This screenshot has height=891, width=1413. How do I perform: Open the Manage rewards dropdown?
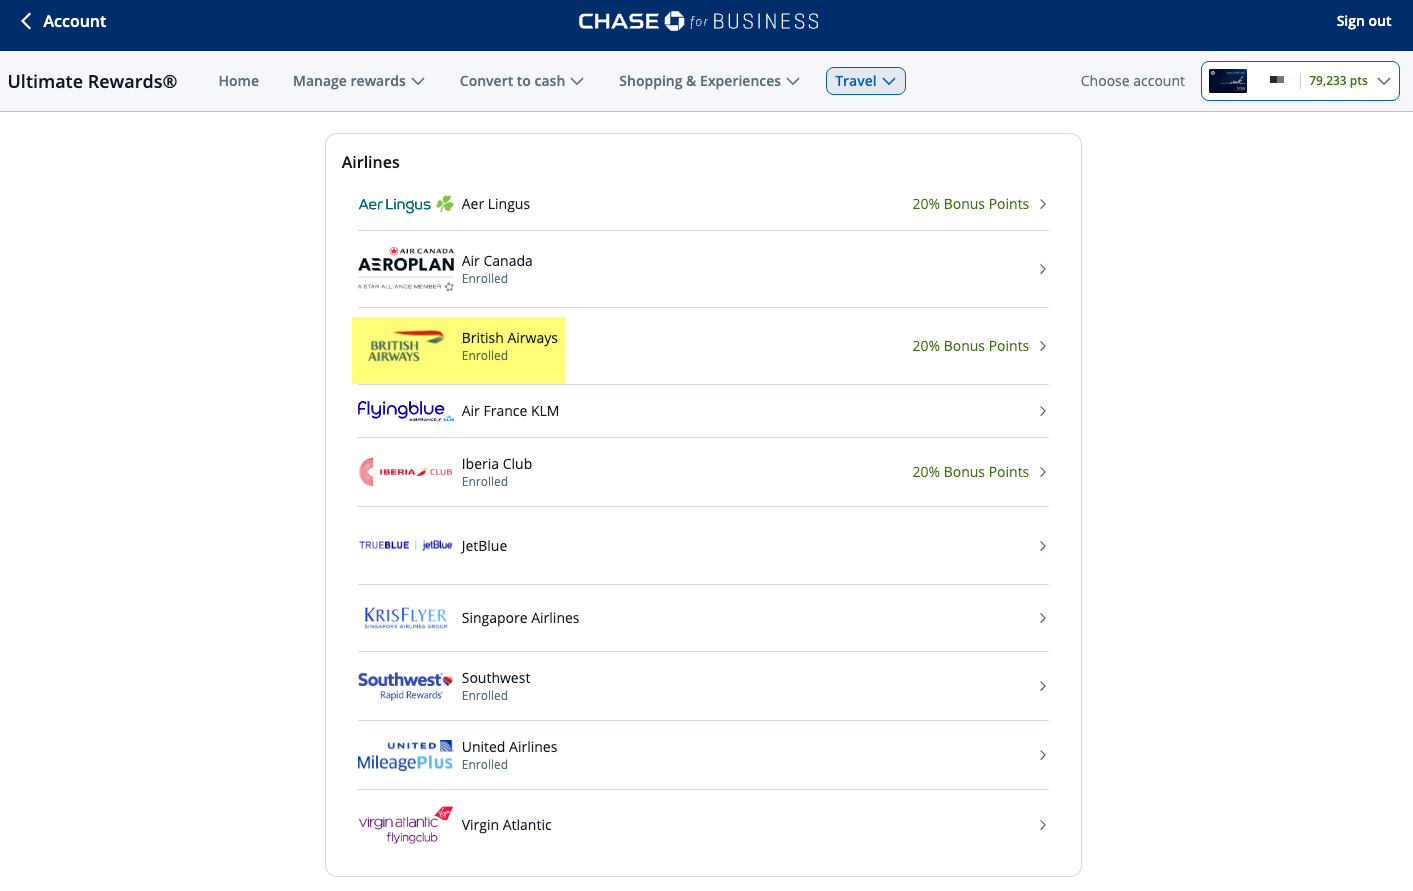point(358,81)
